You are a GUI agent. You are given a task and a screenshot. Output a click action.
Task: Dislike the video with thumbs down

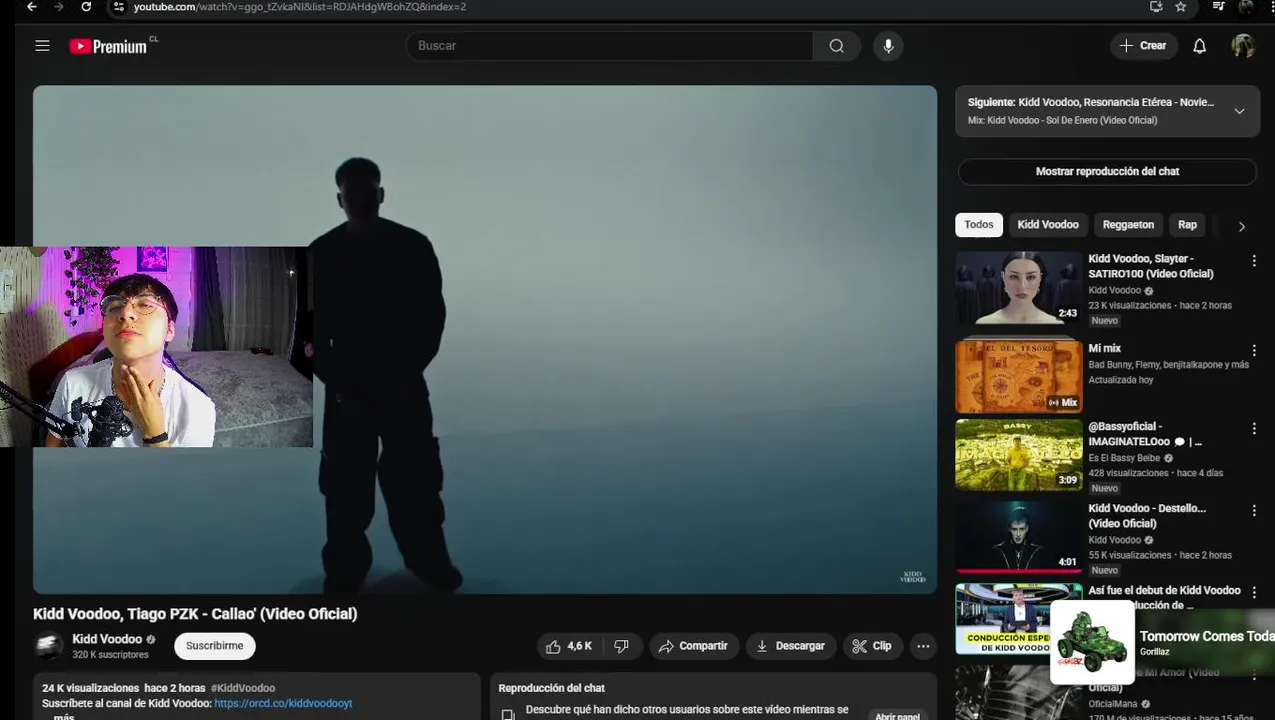tap(621, 646)
